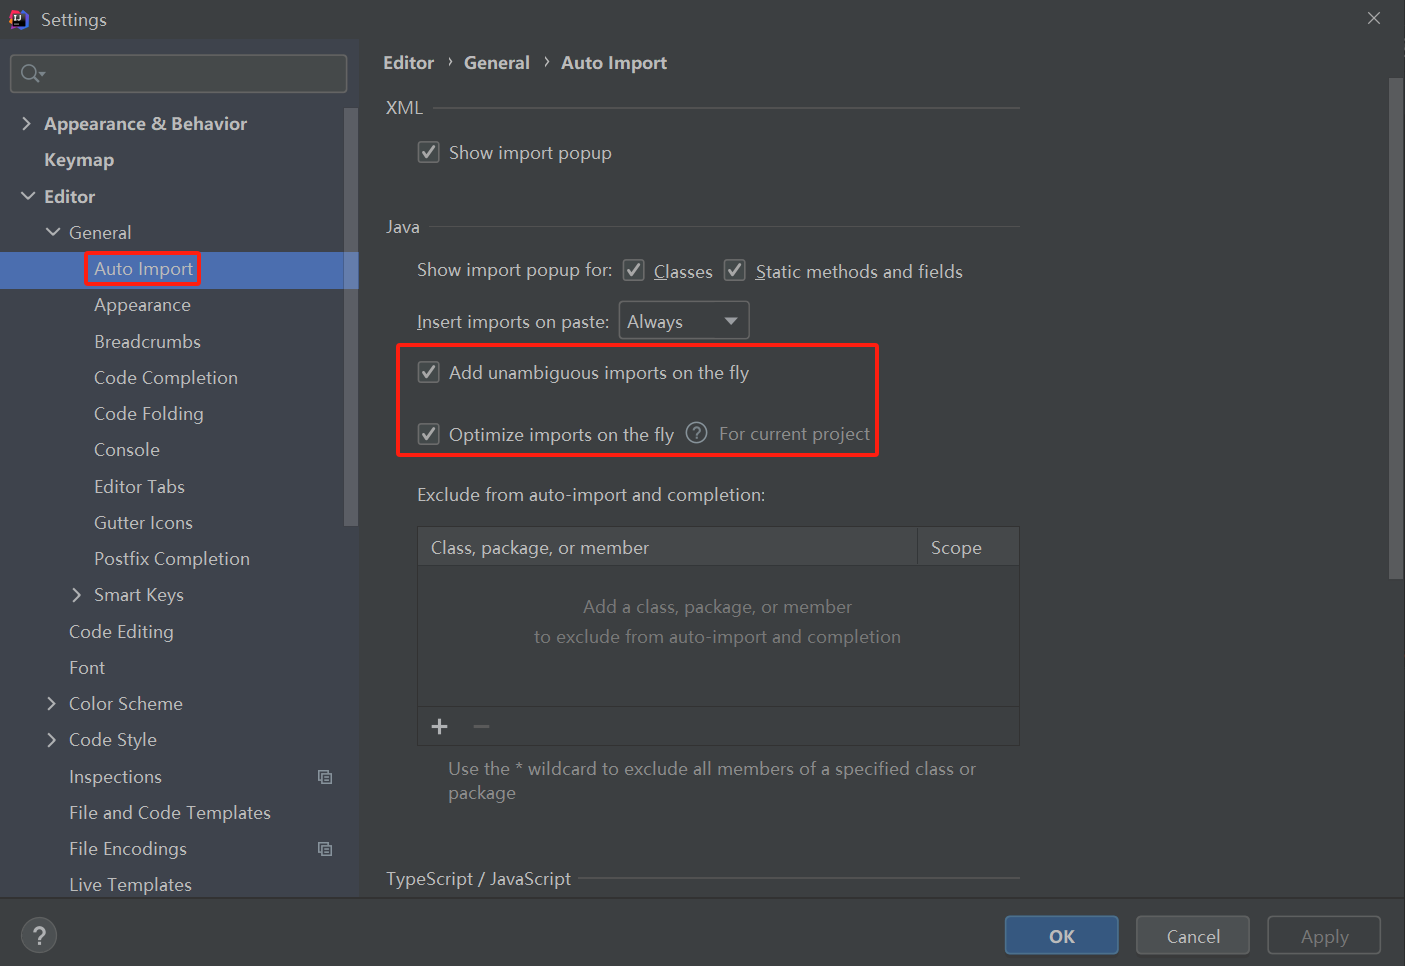Open the Insert imports on paste dropdown
Viewport: 1405px width, 966px height.
point(684,321)
